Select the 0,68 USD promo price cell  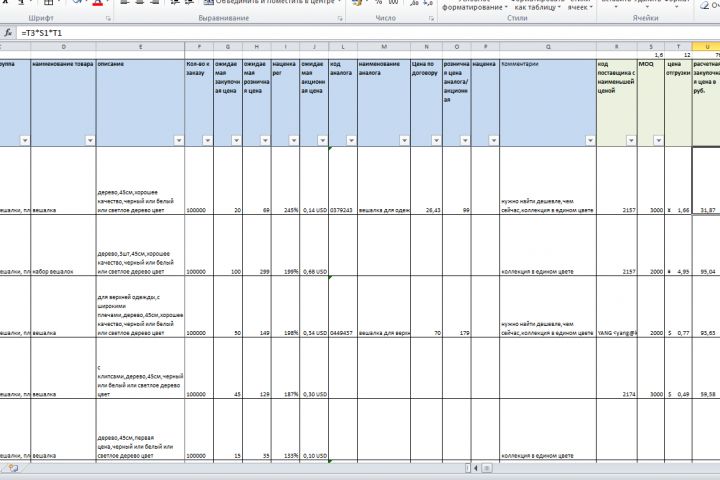(x=315, y=245)
